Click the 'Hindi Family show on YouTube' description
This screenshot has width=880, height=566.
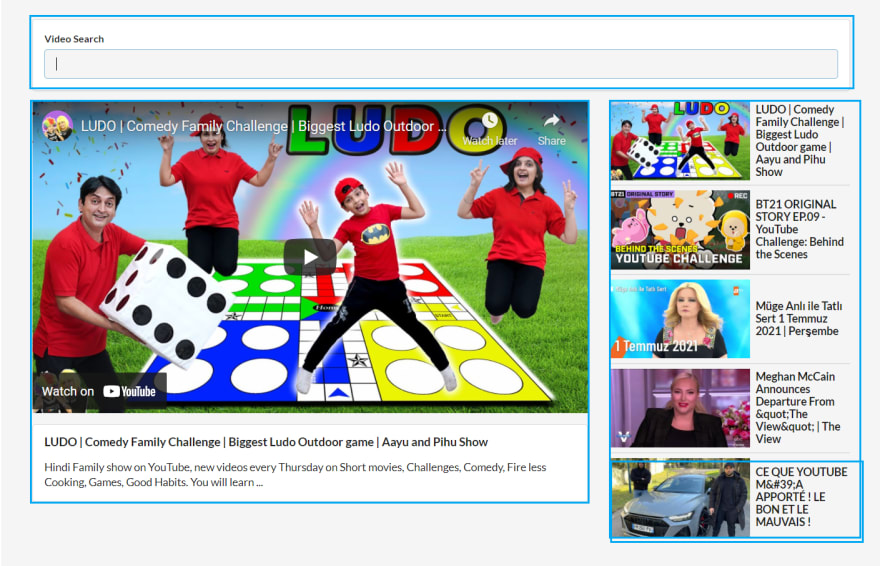tap(295, 475)
